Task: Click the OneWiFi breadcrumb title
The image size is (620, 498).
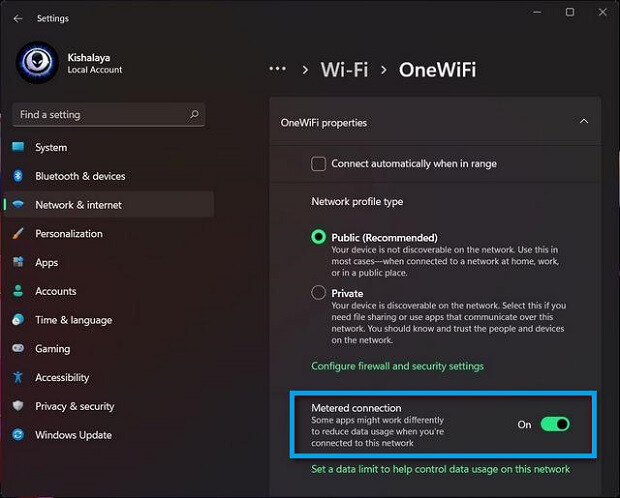Action: (437, 70)
